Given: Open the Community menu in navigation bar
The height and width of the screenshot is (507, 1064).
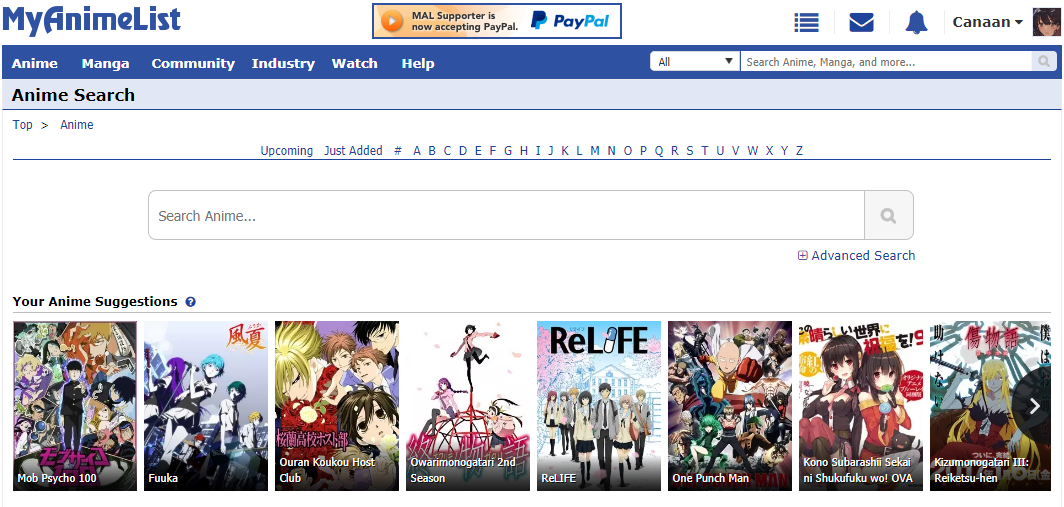Looking at the screenshot, I should point(193,64).
